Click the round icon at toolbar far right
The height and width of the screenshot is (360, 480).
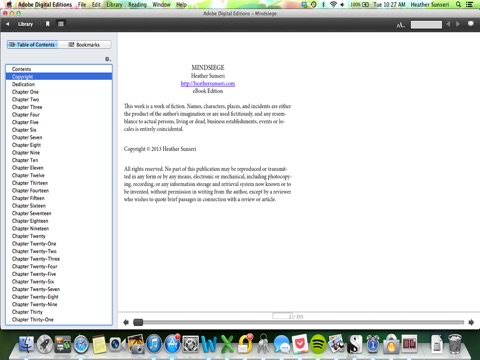(471, 24)
